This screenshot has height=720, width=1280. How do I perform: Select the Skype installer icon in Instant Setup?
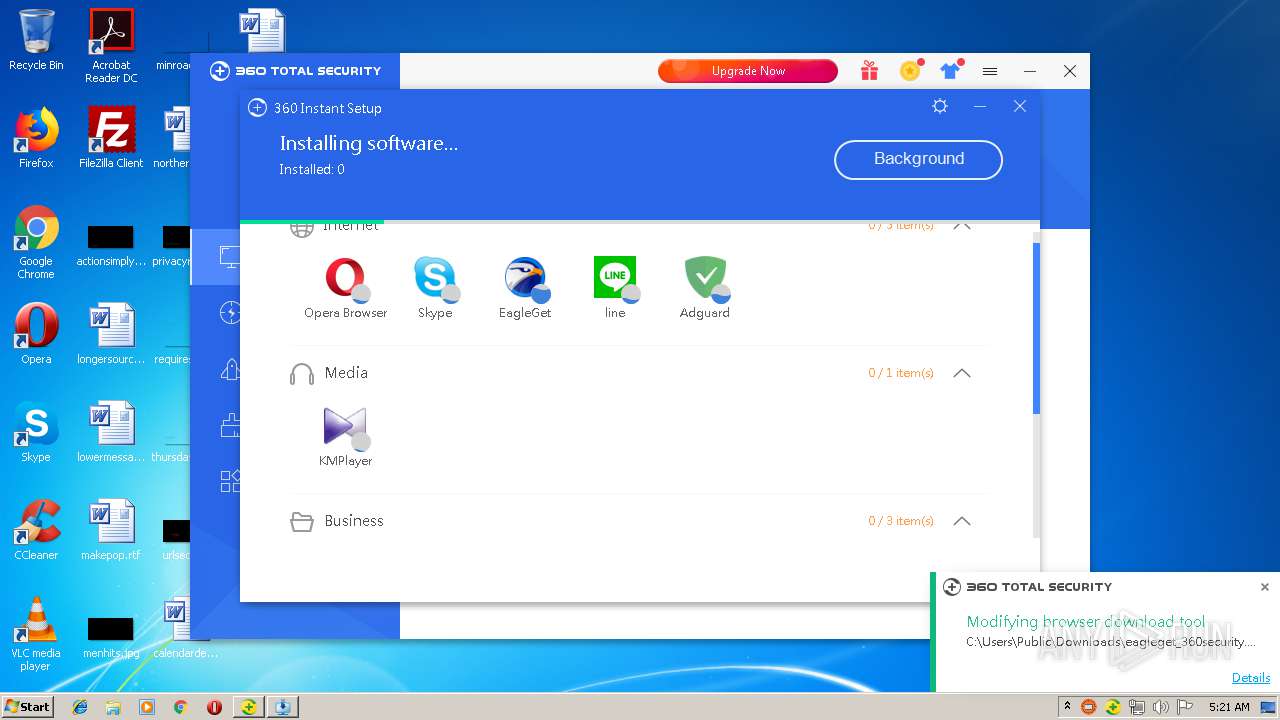point(435,279)
